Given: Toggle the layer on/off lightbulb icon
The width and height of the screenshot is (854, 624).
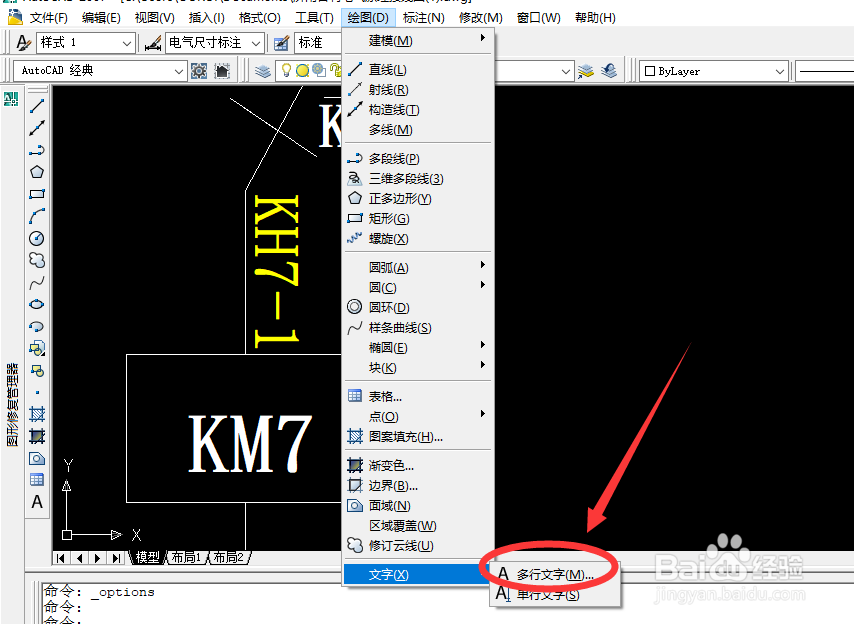Looking at the screenshot, I should [x=286, y=70].
